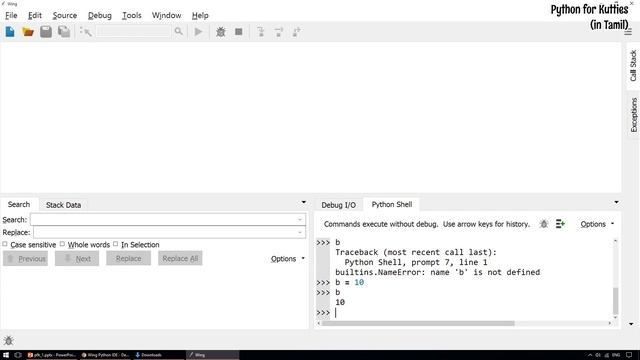
Task: Click the magnifier search icon in toolbar
Action: (178, 31)
